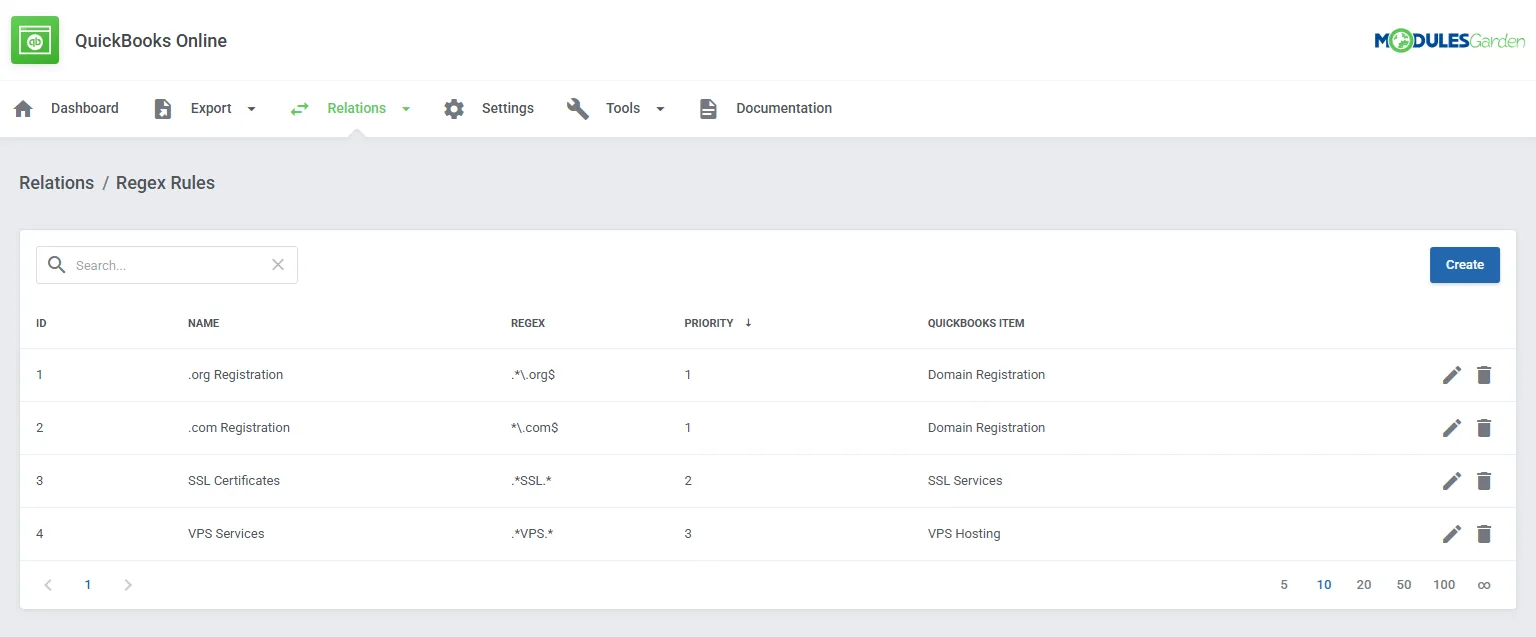The width and height of the screenshot is (1536, 637).
Task: Click the Documentation page icon
Action: click(708, 109)
